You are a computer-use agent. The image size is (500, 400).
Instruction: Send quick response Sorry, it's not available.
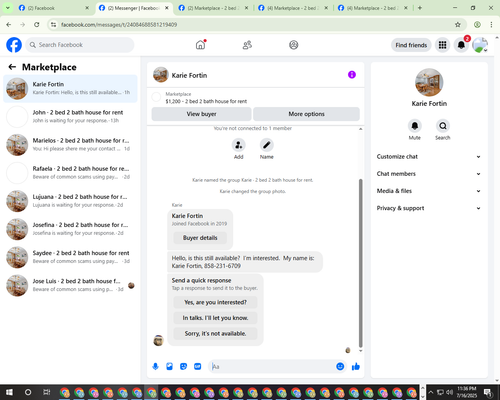215,333
